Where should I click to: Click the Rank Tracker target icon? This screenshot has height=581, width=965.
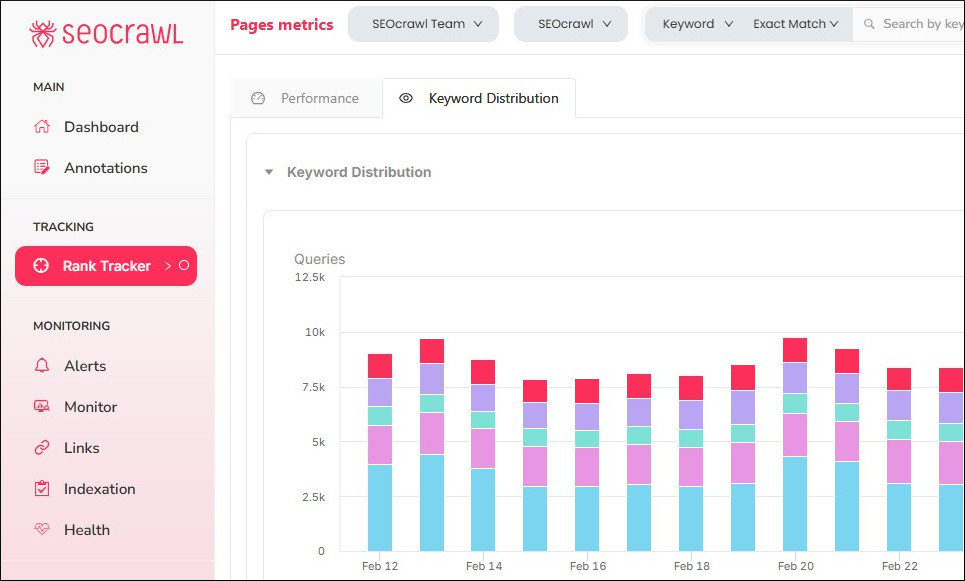41,266
